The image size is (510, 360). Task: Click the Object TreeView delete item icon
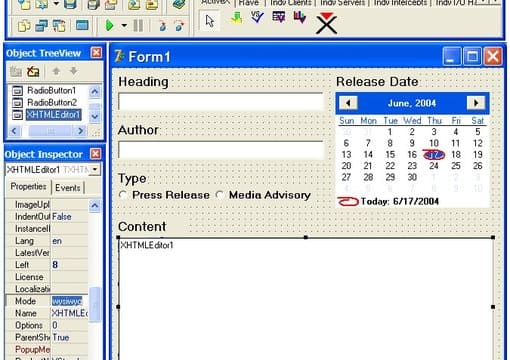[33, 71]
